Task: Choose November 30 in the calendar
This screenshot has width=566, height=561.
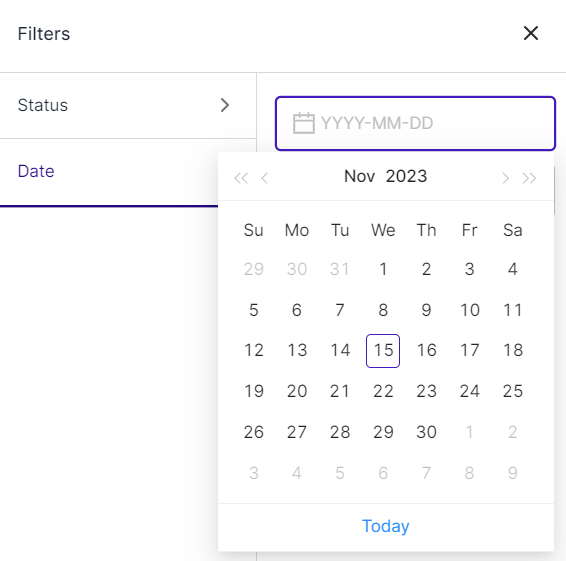Action: 426,432
